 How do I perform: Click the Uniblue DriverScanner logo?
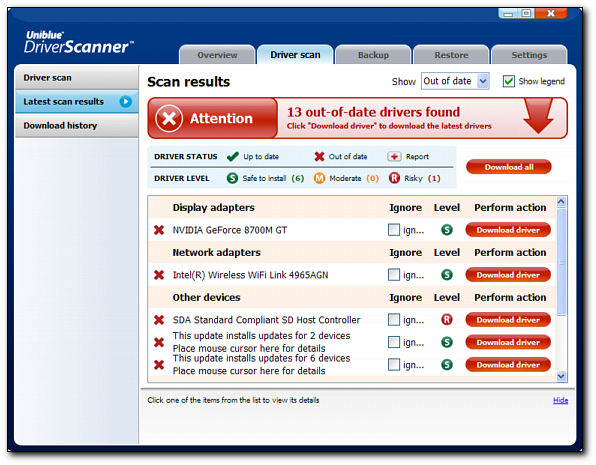click(x=79, y=43)
